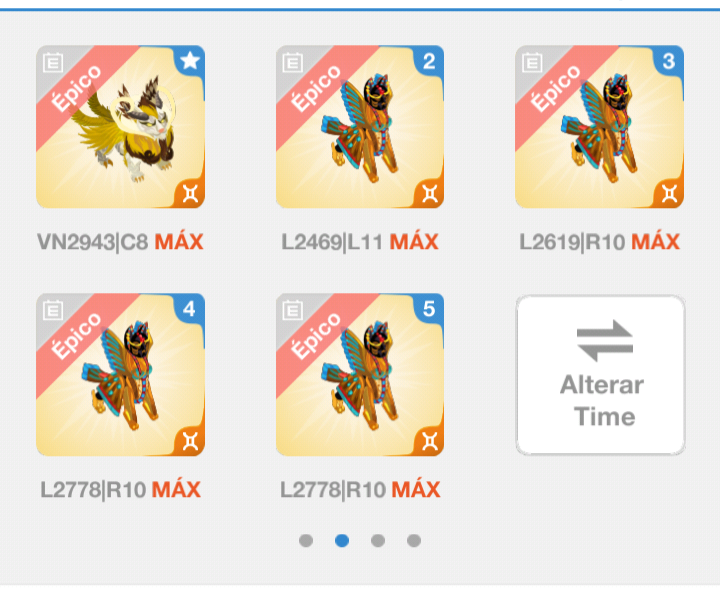This screenshot has width=720, height=597.
Task: Click the info sheet icon on card number 5
Action: (292, 310)
